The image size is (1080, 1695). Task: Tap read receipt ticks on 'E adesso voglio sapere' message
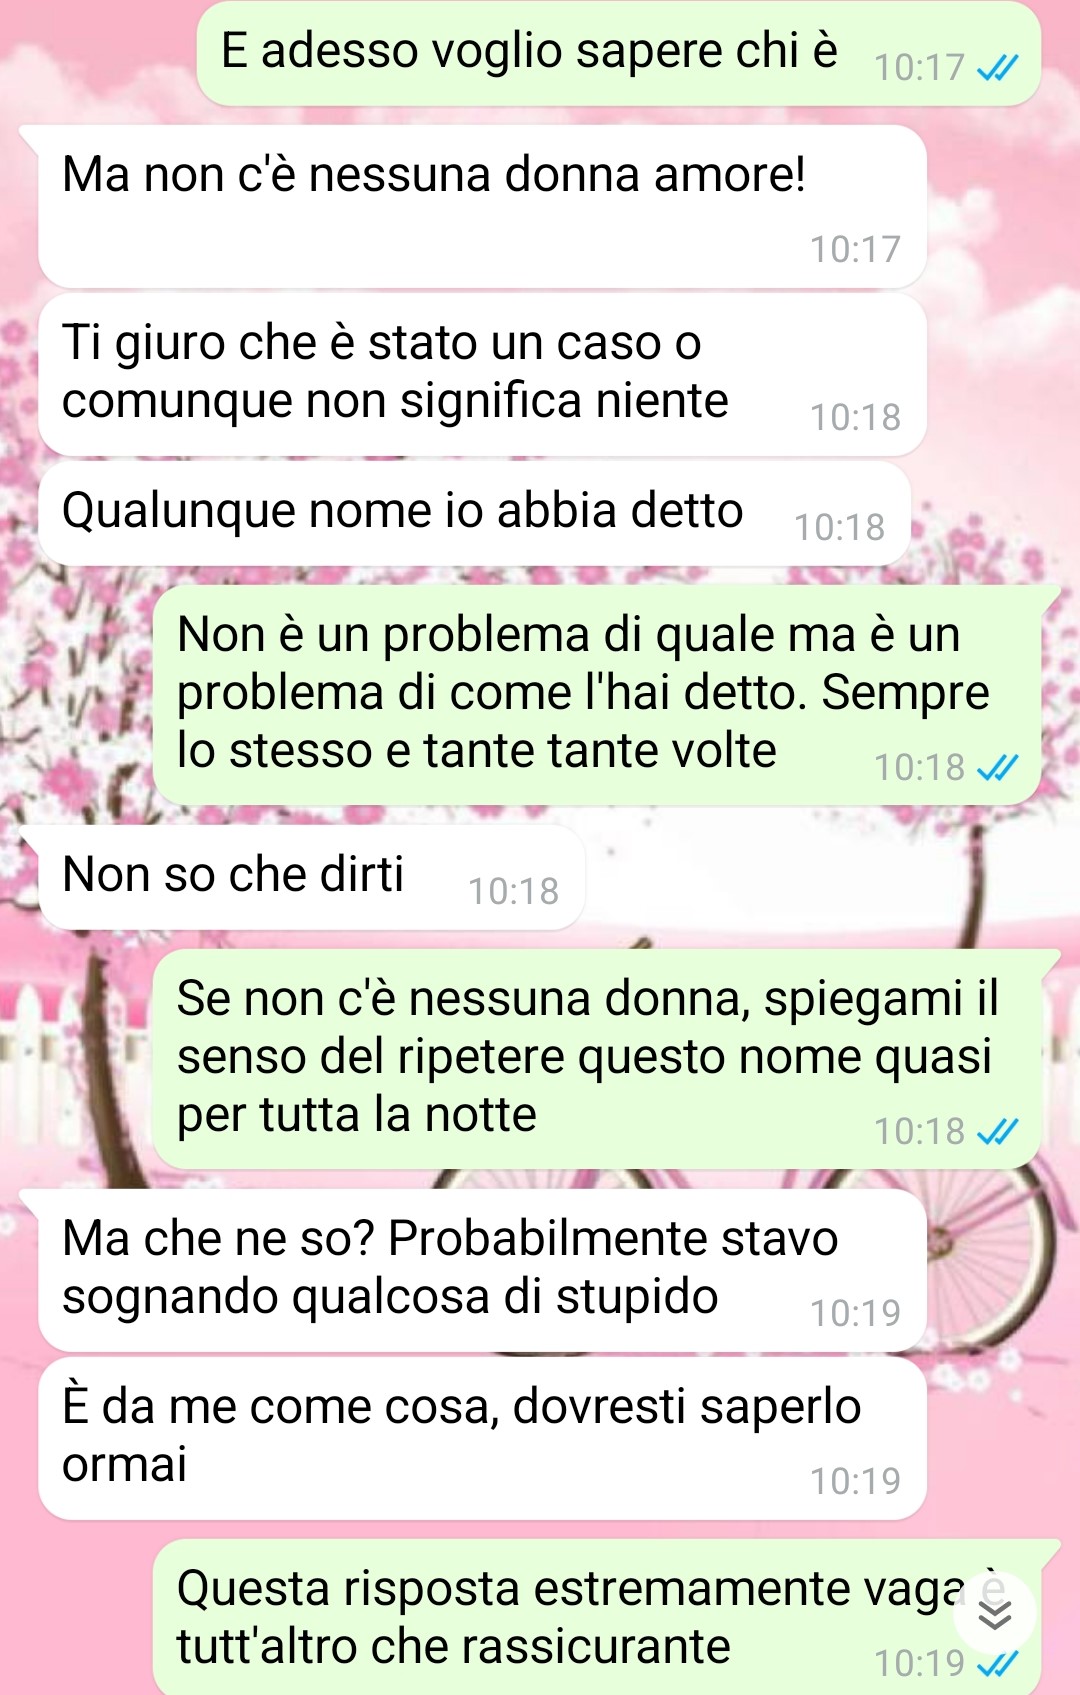[x=997, y=68]
